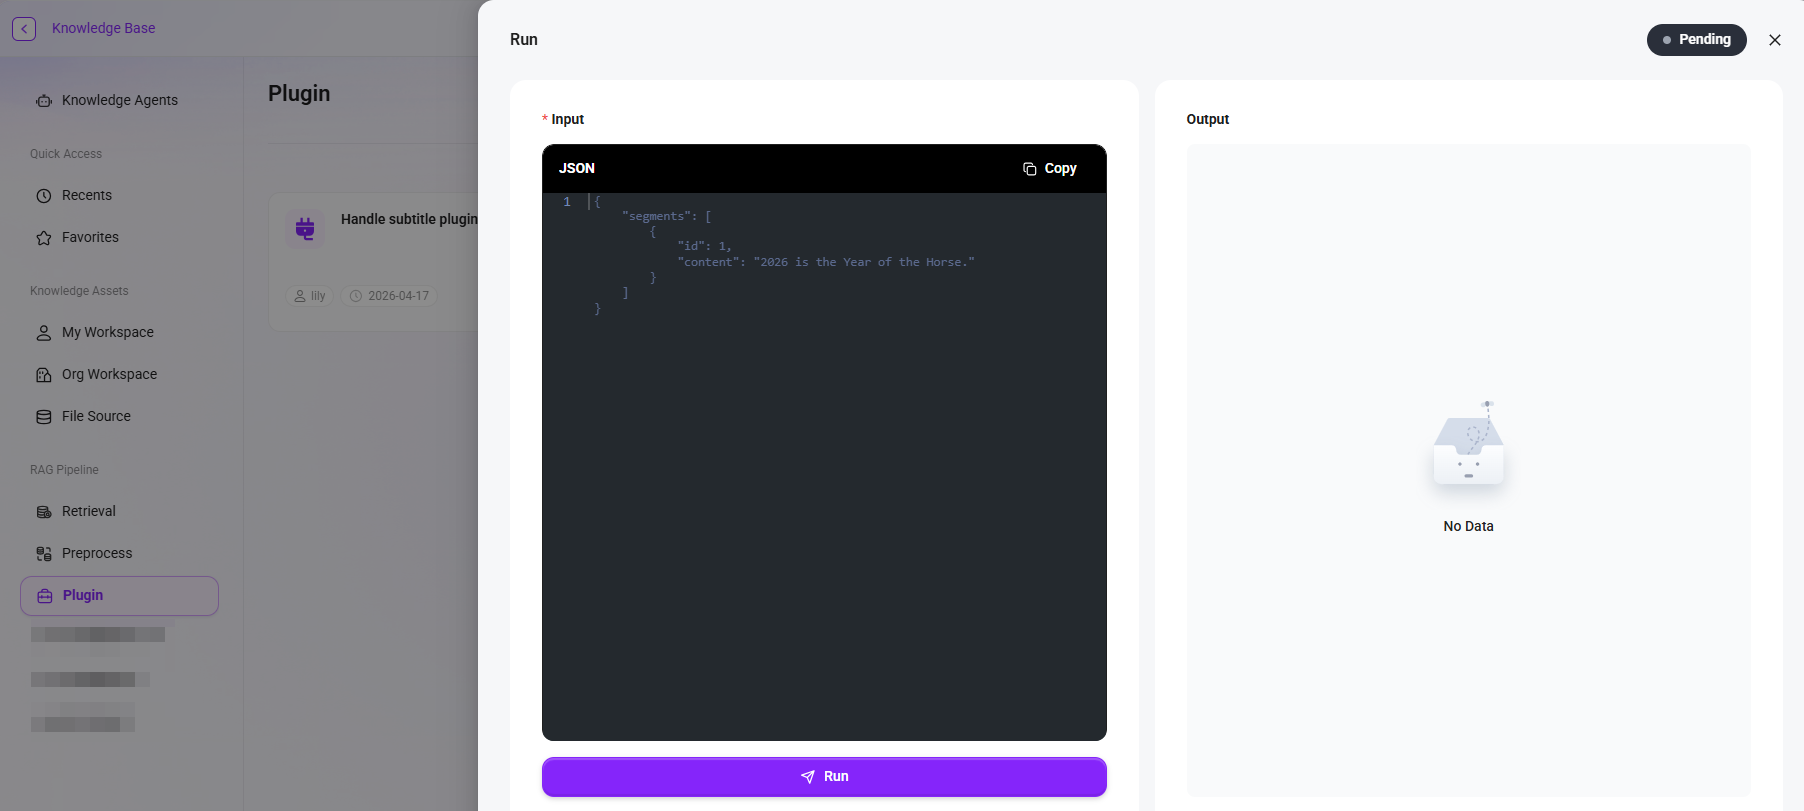Click the Plugin briefcase icon
Viewport: 1804px width, 811px height.
45,596
